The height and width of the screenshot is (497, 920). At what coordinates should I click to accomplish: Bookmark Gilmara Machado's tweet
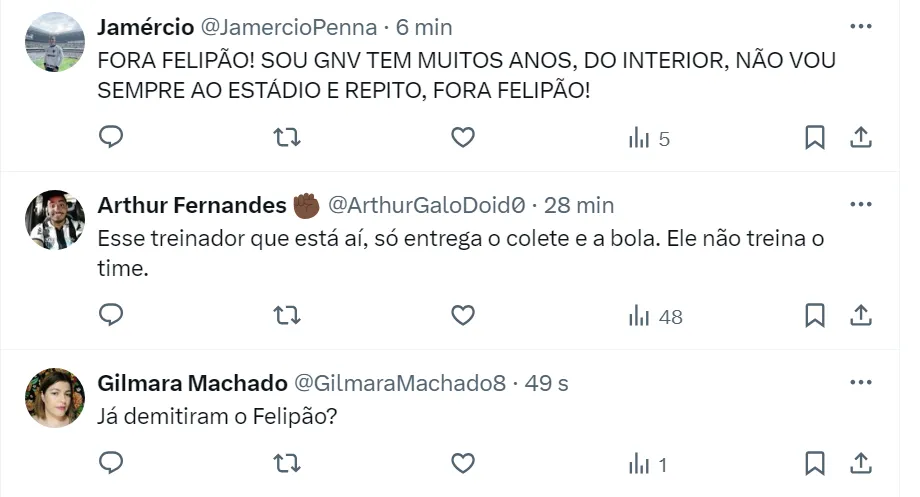point(815,463)
